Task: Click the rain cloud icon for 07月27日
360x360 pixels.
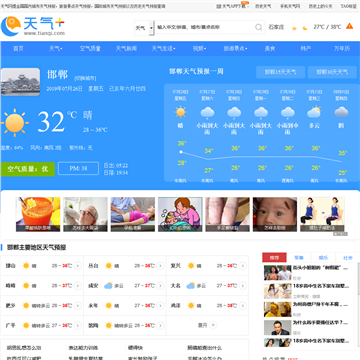Action: click(207, 113)
